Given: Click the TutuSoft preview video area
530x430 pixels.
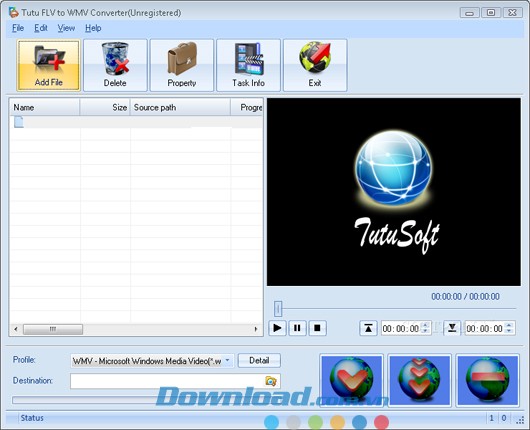Looking at the screenshot, I should tap(394, 192).
